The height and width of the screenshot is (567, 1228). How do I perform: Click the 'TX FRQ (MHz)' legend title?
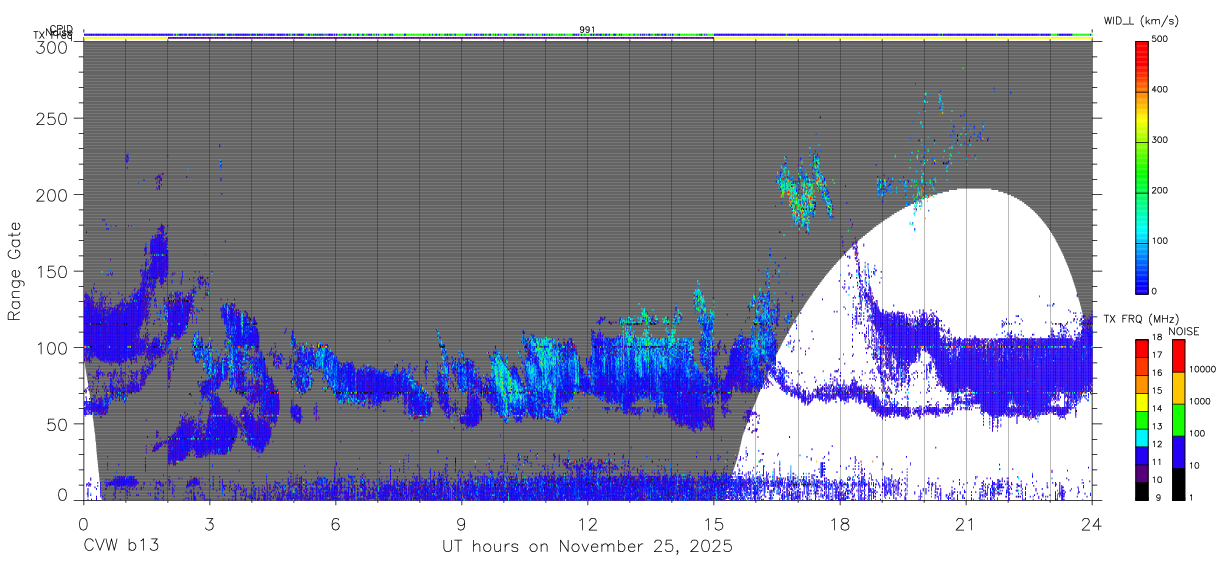pyautogui.click(x=1141, y=318)
